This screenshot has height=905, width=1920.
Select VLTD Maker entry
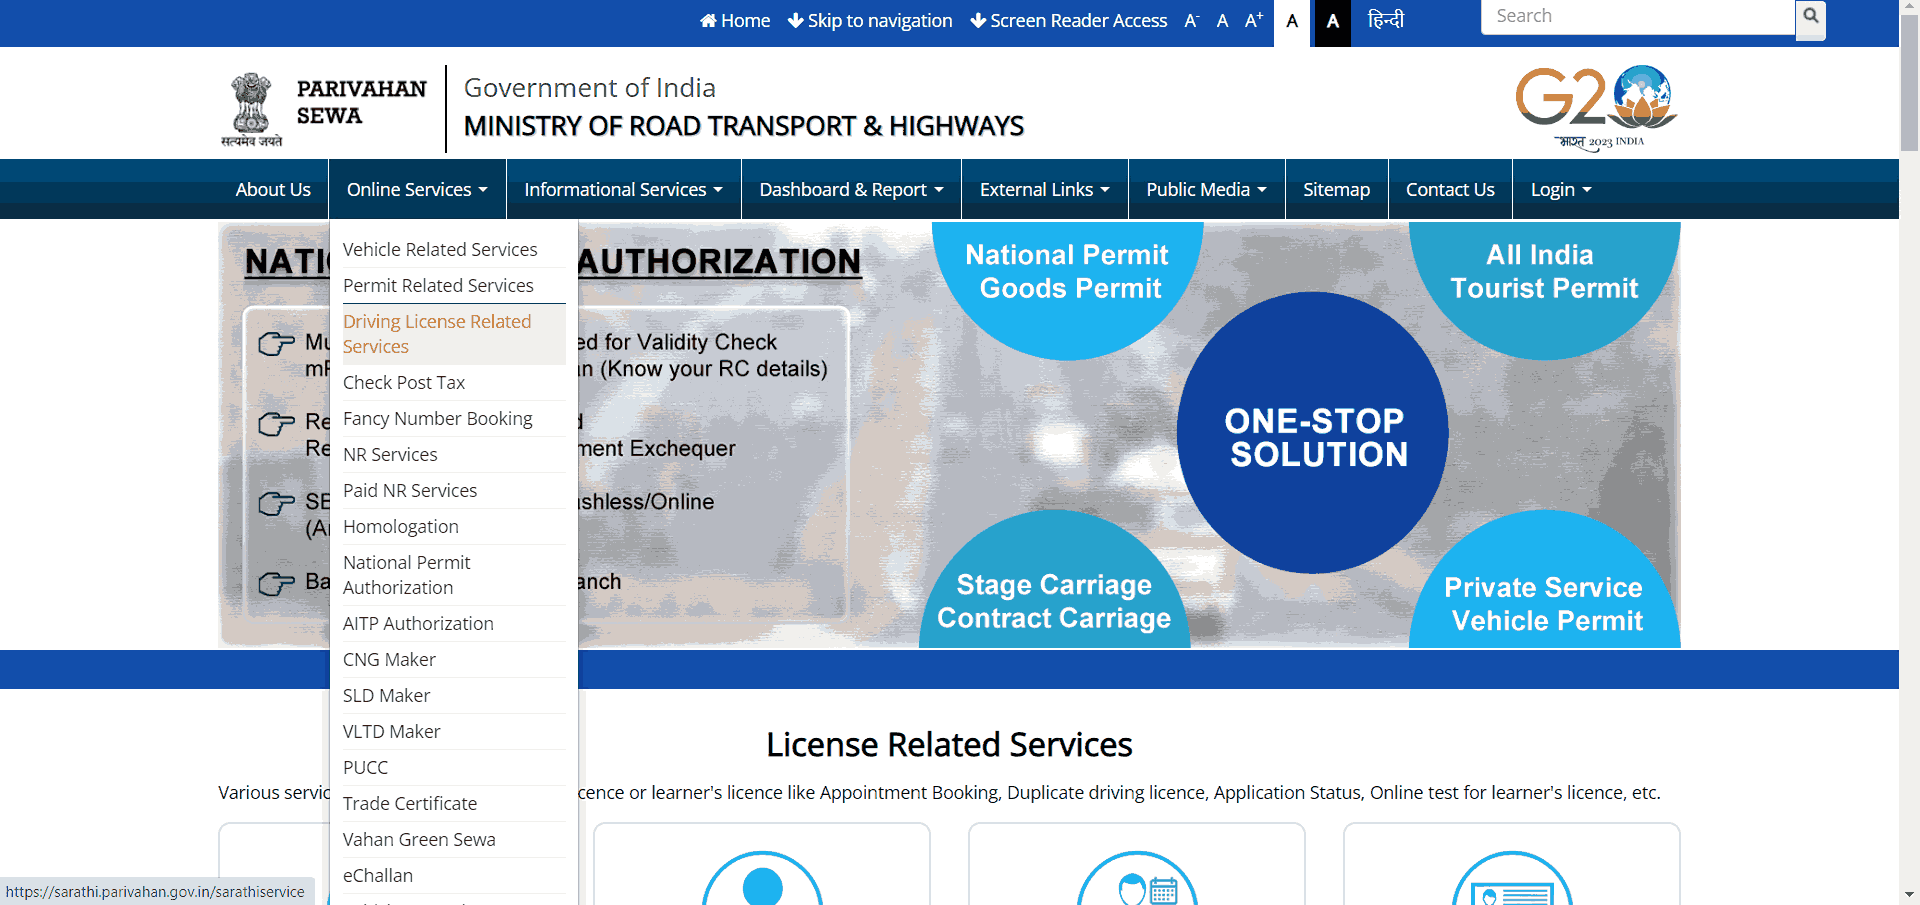point(454,732)
